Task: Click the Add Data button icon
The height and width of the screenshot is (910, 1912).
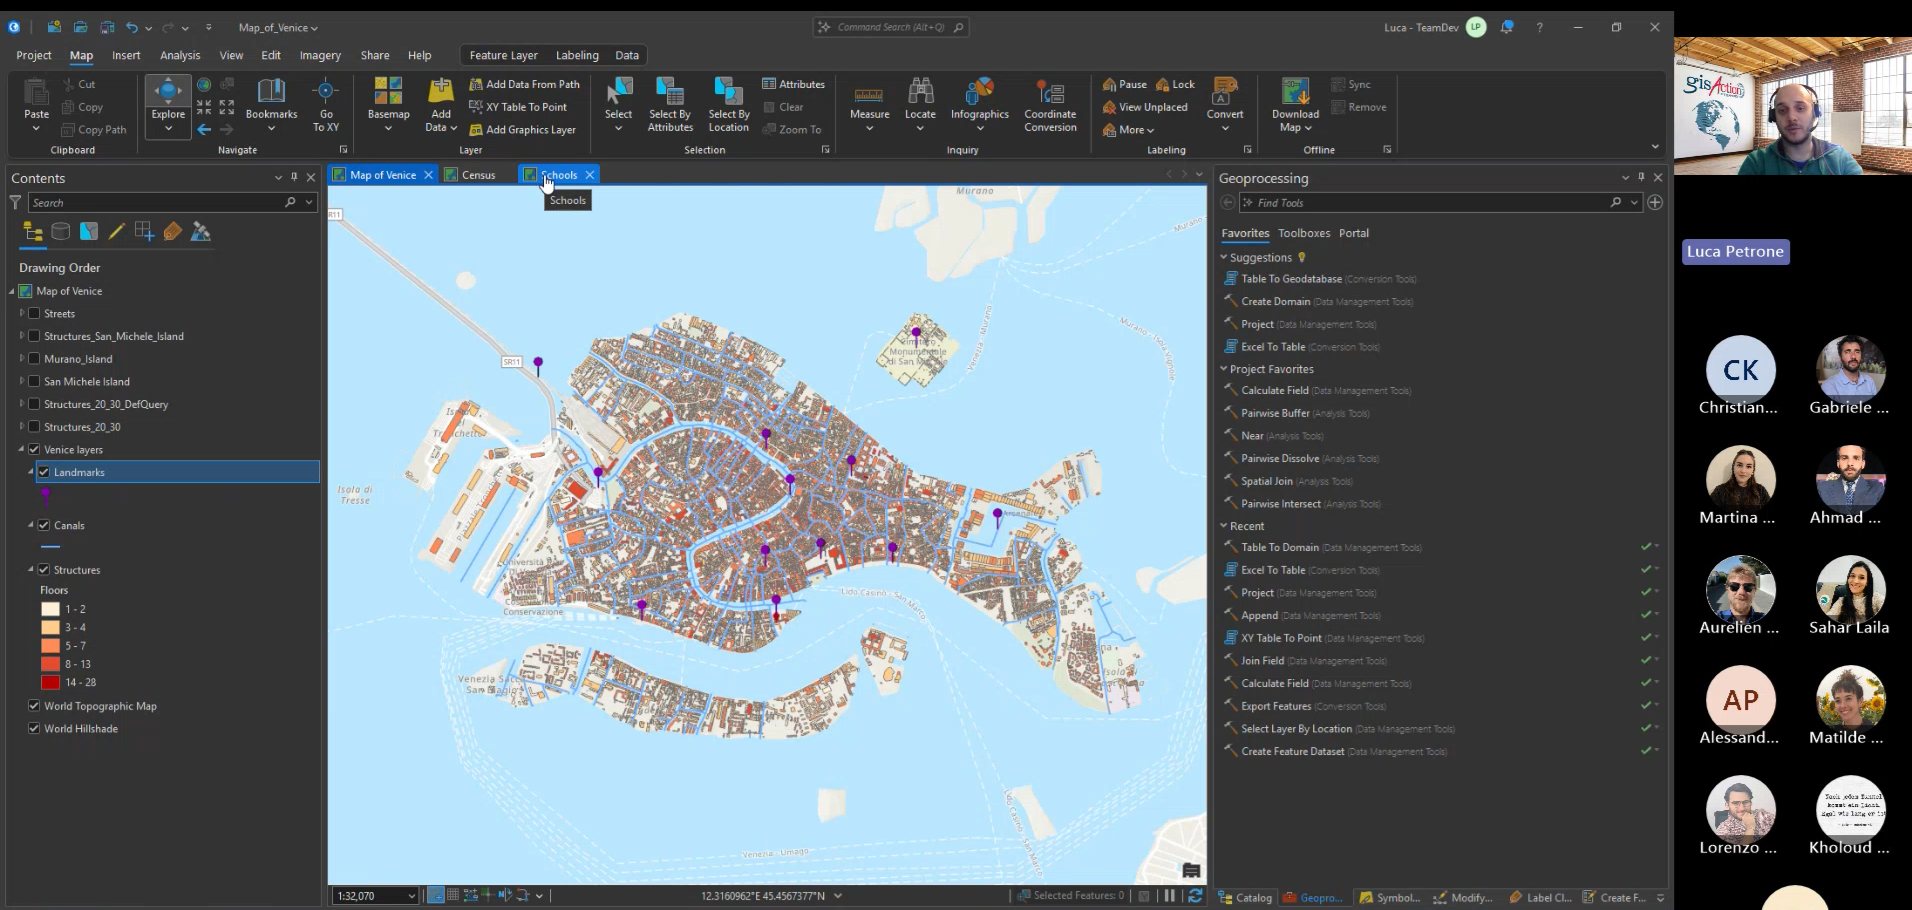Action: pyautogui.click(x=441, y=92)
